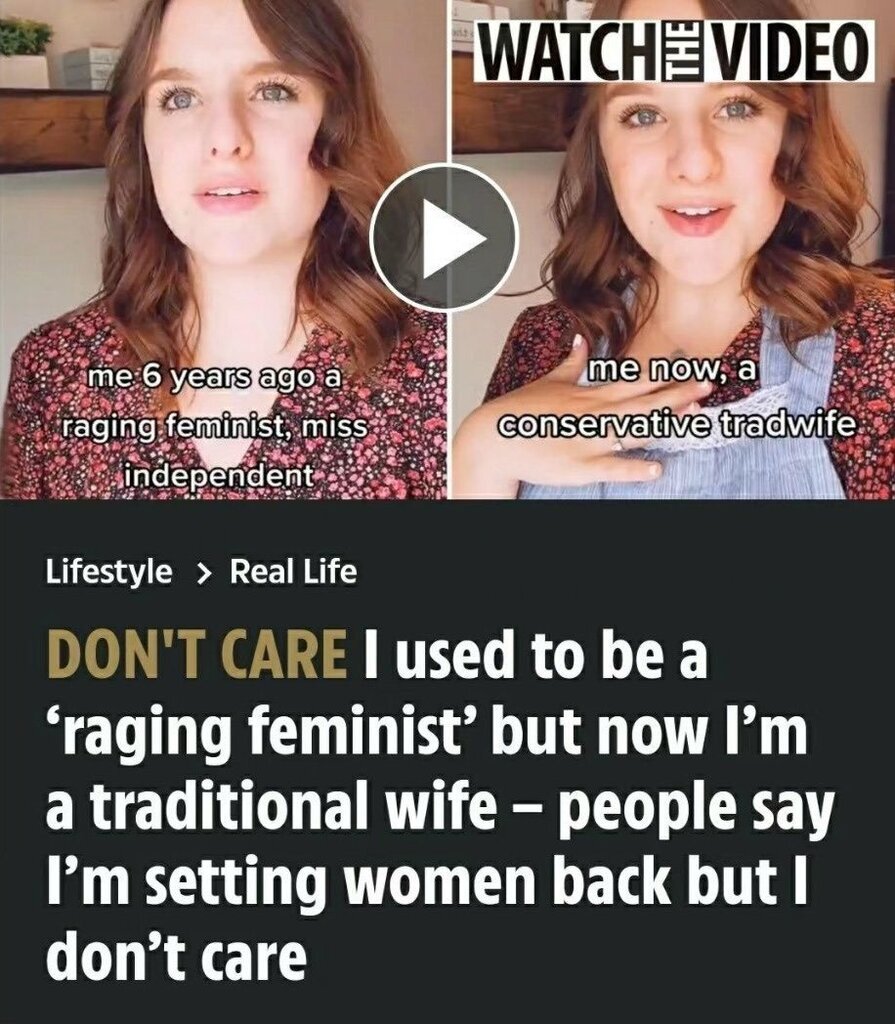
Task: Click the final 'don't care' headline line
Action: coord(176,956)
